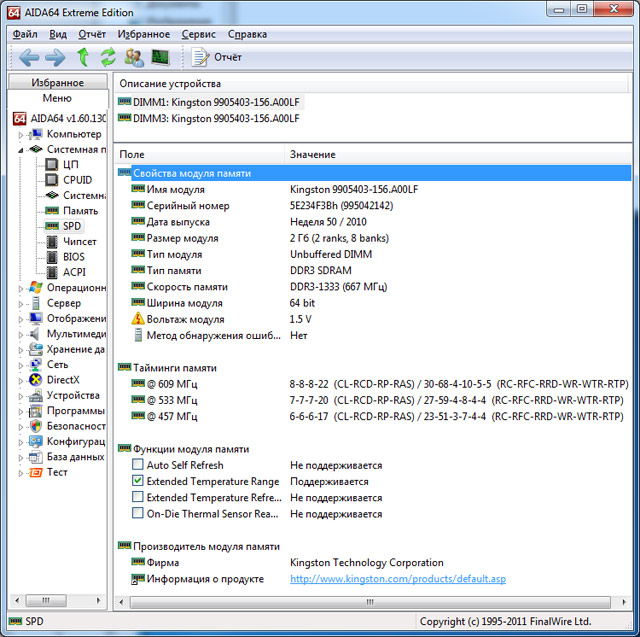Screen dimensions: 640x637
Task: Open the Чипсет tree entry
Action: pyautogui.click(x=80, y=242)
